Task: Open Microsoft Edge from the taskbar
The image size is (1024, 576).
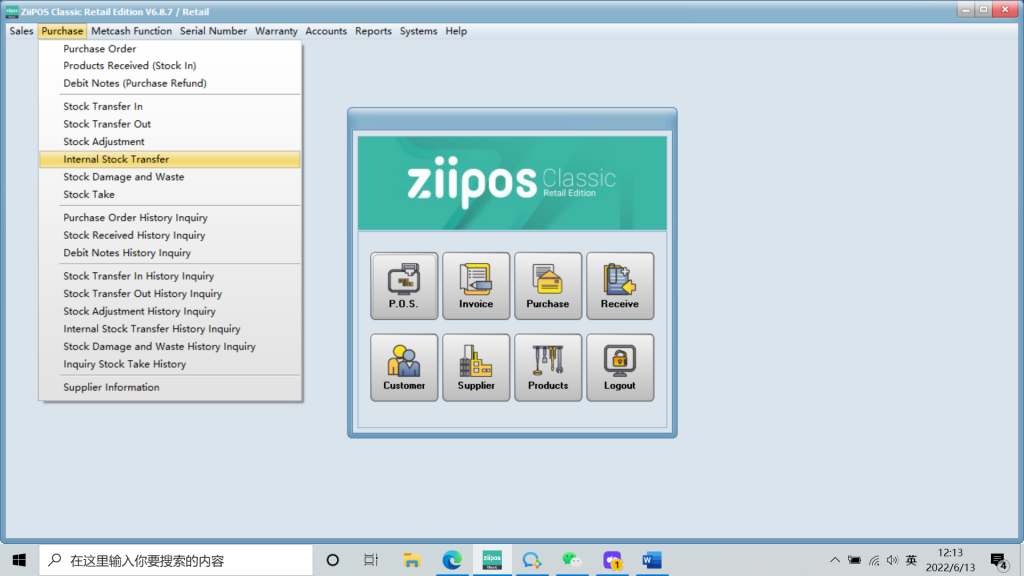Action: coord(452,560)
